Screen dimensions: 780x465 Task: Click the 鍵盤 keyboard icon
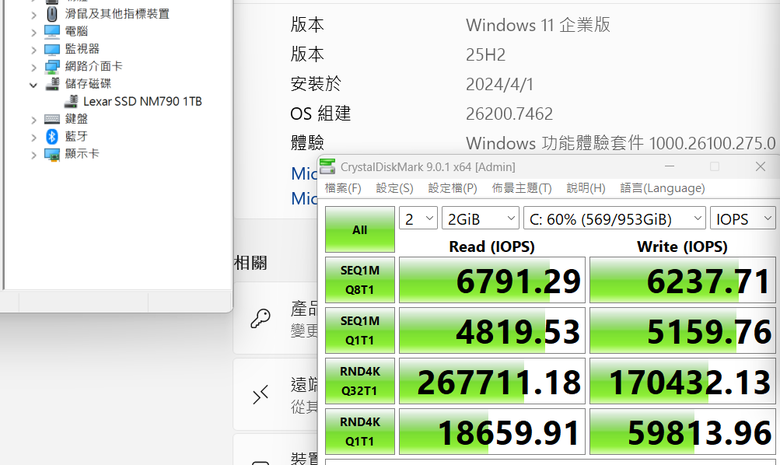[52, 119]
